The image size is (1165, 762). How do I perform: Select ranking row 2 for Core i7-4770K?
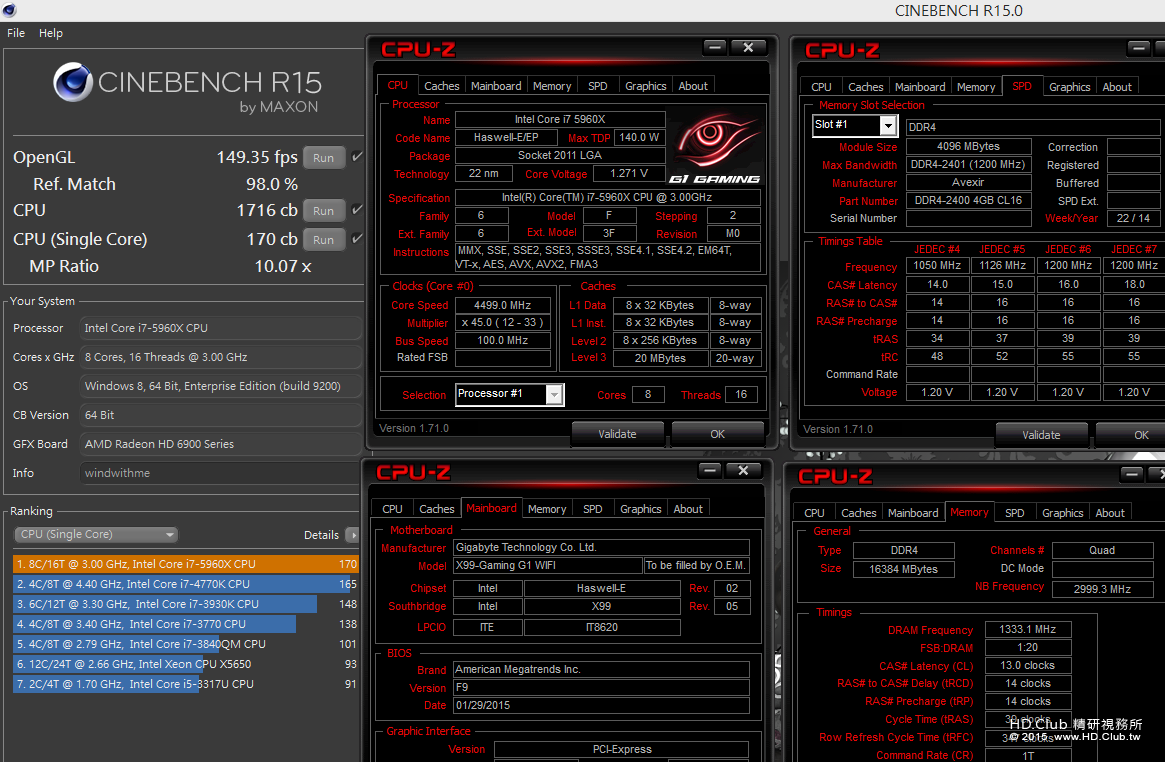[x=186, y=584]
